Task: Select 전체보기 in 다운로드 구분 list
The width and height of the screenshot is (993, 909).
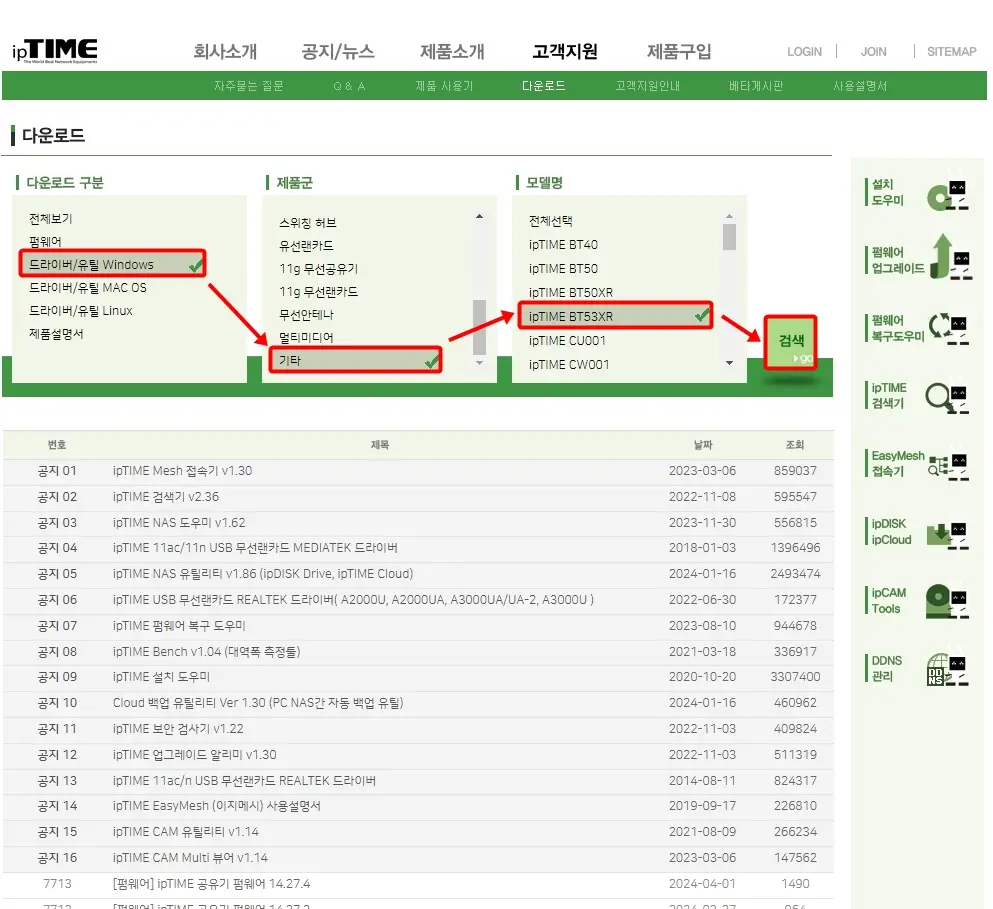Action: pyautogui.click(x=51, y=219)
